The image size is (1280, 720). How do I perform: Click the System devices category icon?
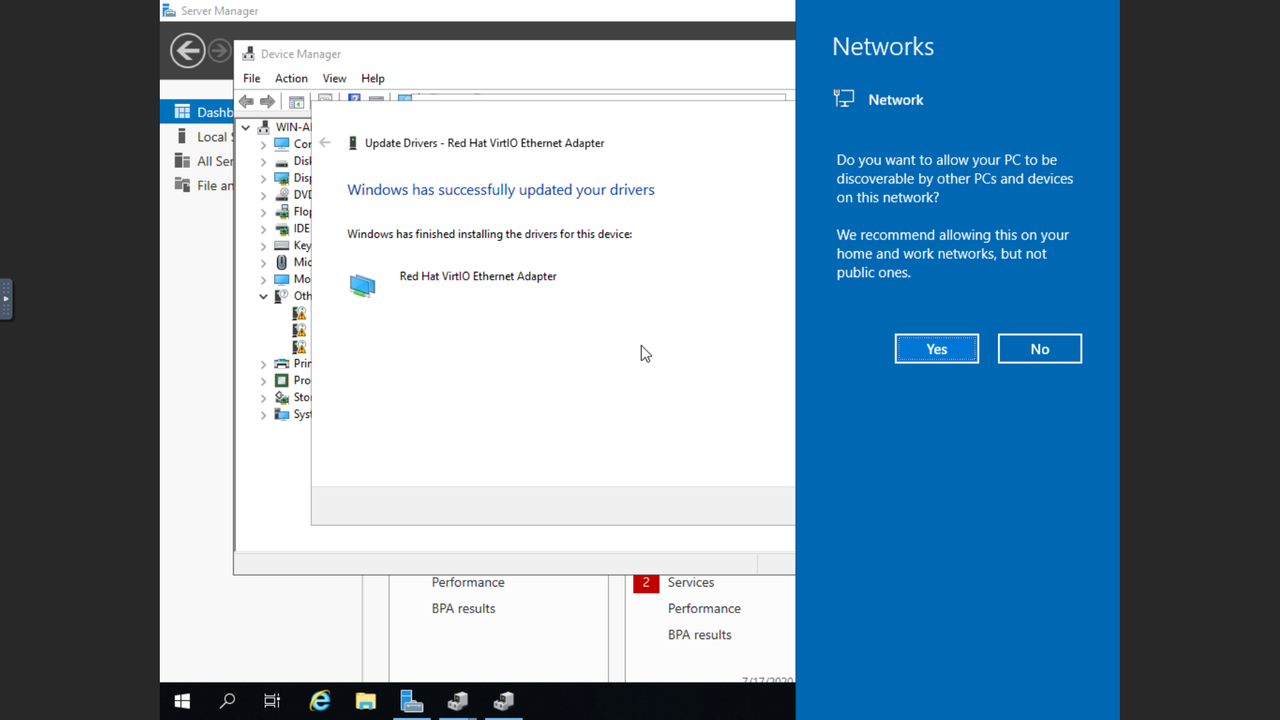click(282, 414)
